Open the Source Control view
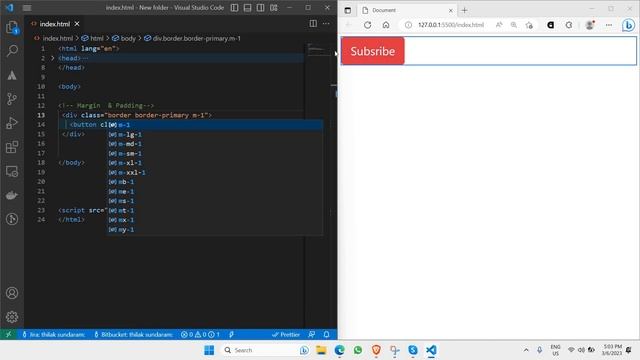 click(12, 98)
